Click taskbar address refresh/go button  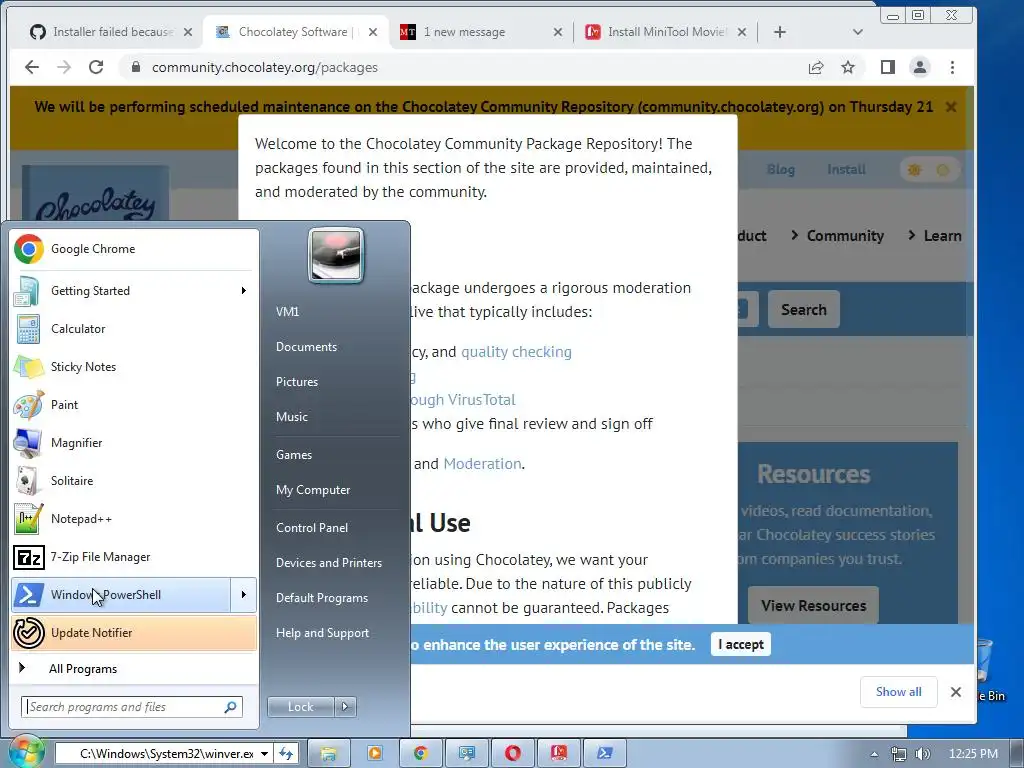[286, 754]
